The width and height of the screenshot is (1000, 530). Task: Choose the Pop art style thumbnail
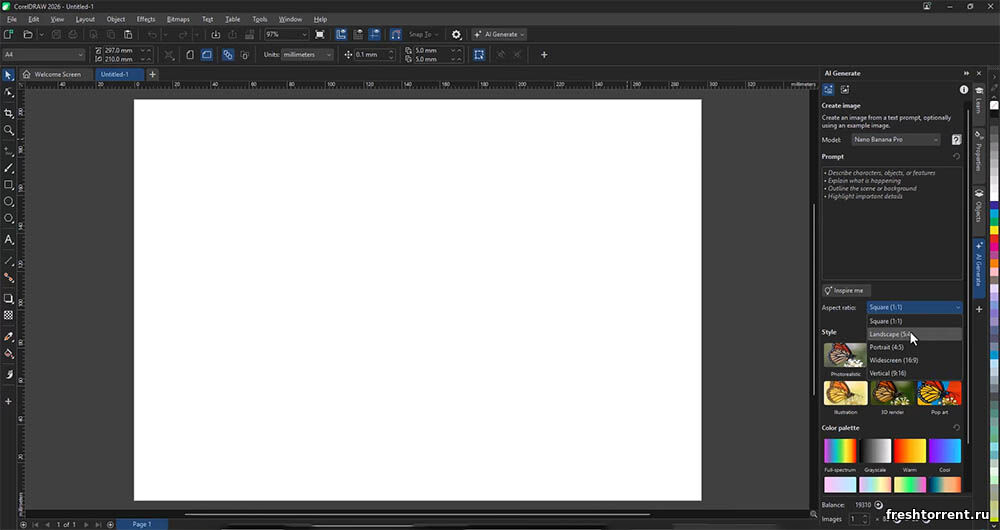tap(939, 393)
